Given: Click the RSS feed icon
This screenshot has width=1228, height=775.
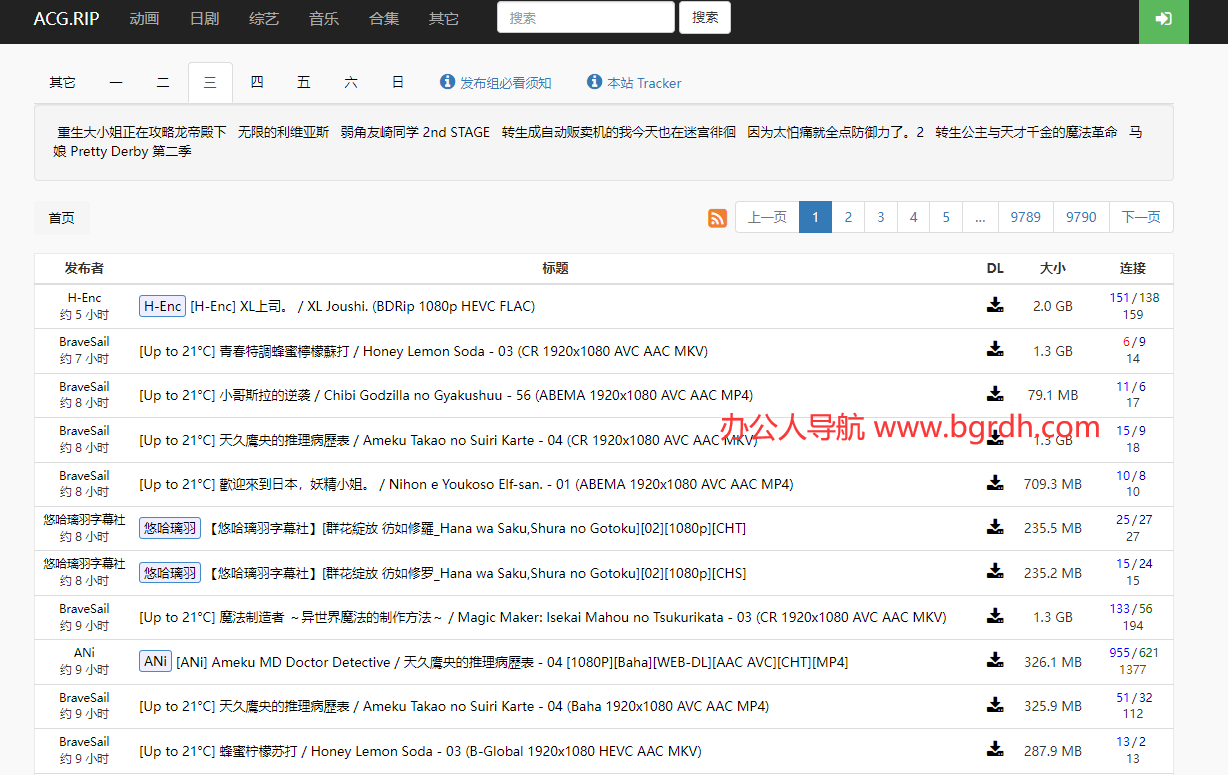Looking at the screenshot, I should point(717,217).
